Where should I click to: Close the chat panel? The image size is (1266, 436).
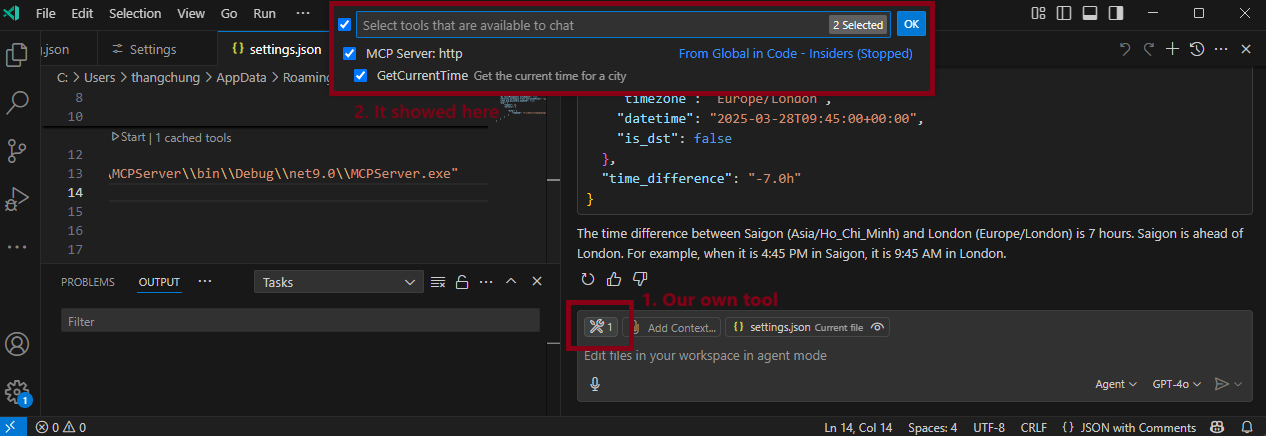coord(1246,49)
